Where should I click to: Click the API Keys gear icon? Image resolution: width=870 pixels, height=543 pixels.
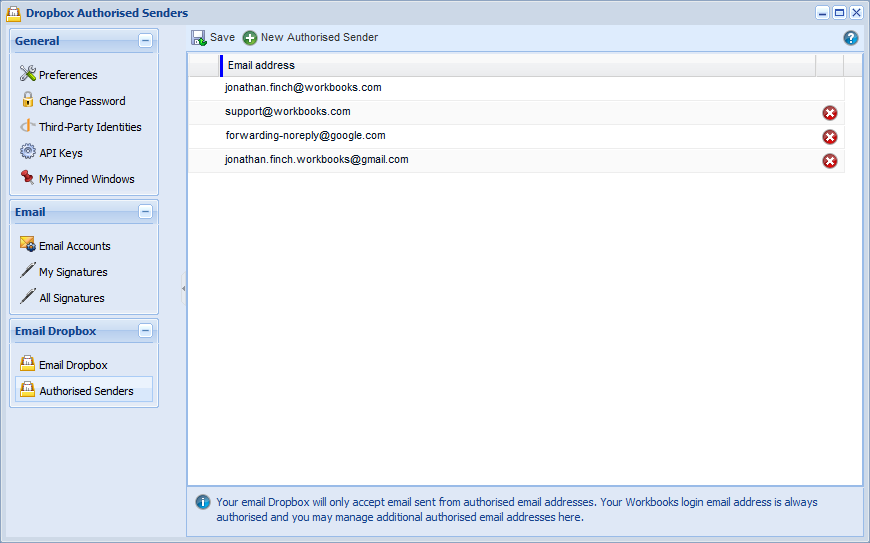28,151
